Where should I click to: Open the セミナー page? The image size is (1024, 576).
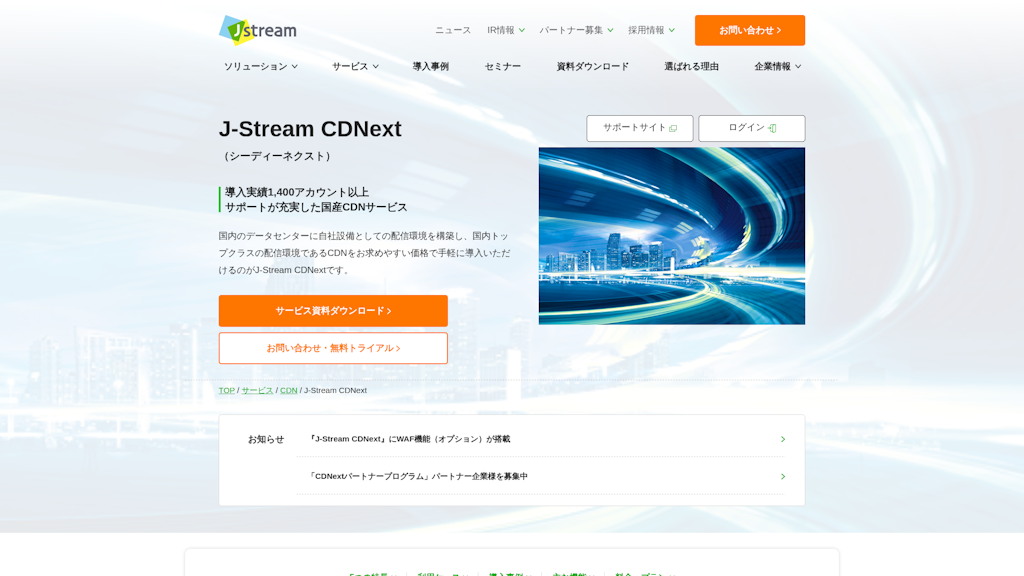coord(502,66)
